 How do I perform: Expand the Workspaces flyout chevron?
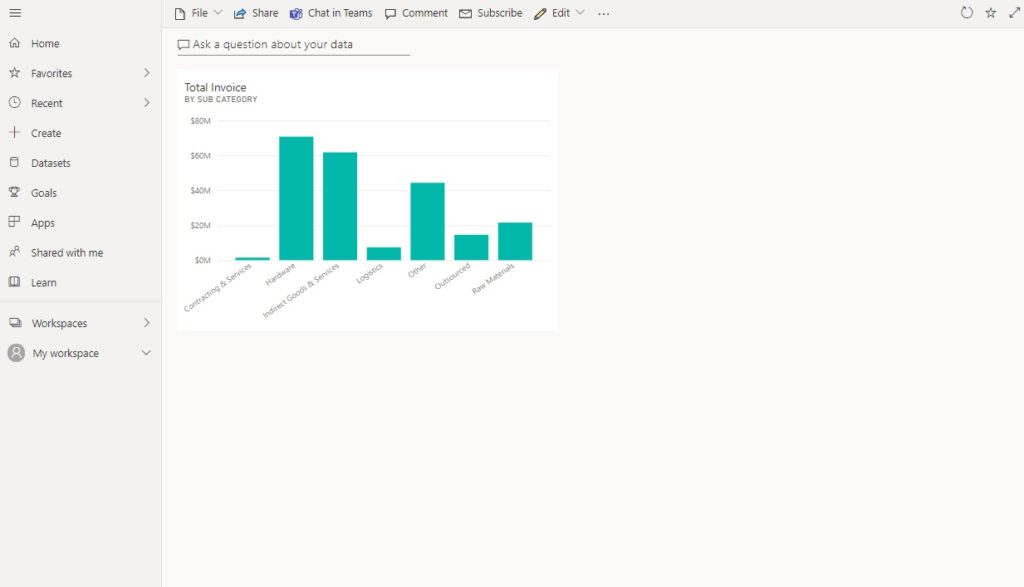pyautogui.click(x=147, y=323)
